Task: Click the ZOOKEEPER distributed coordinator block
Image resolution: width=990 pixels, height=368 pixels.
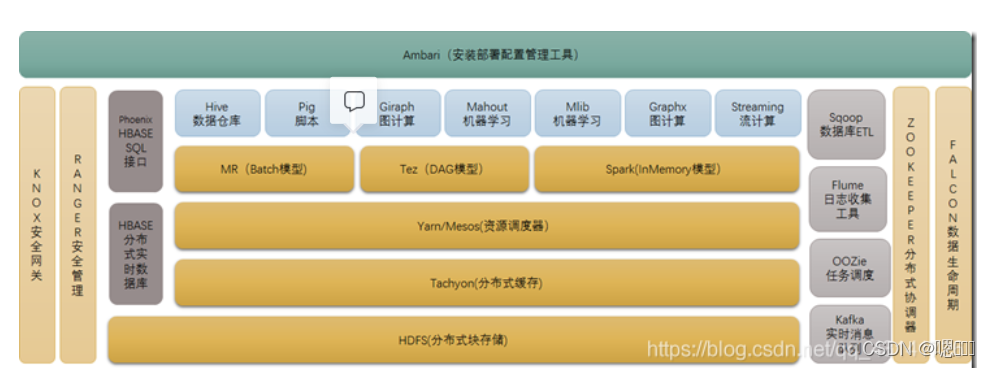Action: tap(911, 225)
